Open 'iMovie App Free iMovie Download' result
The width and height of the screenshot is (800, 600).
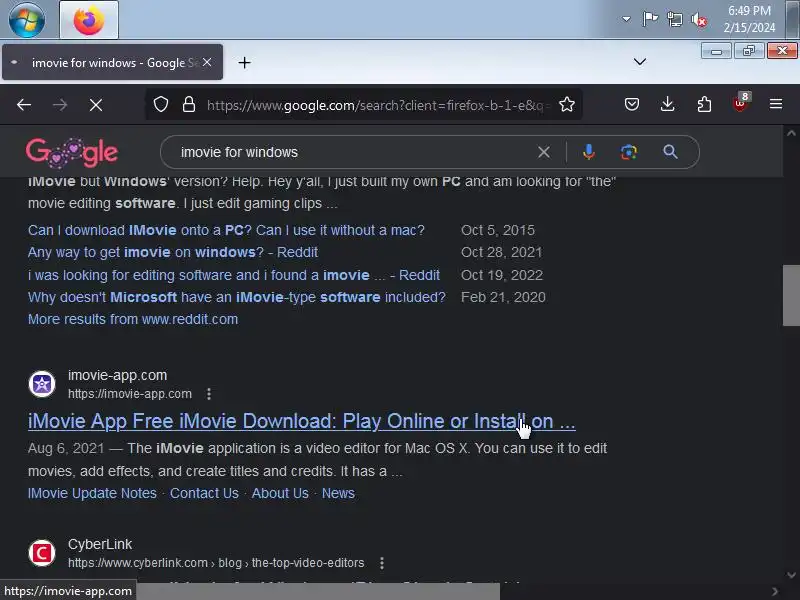click(302, 421)
